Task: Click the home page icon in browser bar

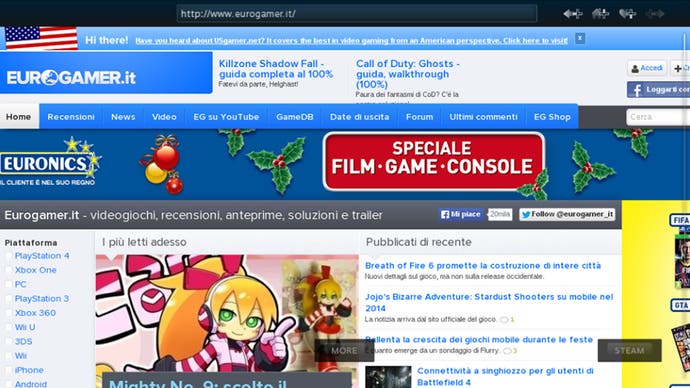Action: (600, 14)
